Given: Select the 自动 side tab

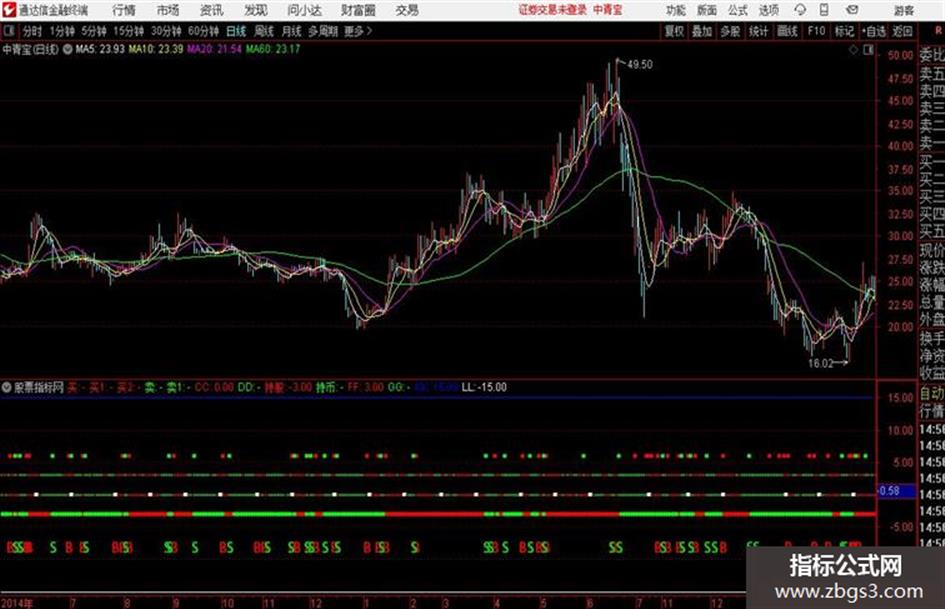Looking at the screenshot, I should pyautogui.click(x=932, y=394).
